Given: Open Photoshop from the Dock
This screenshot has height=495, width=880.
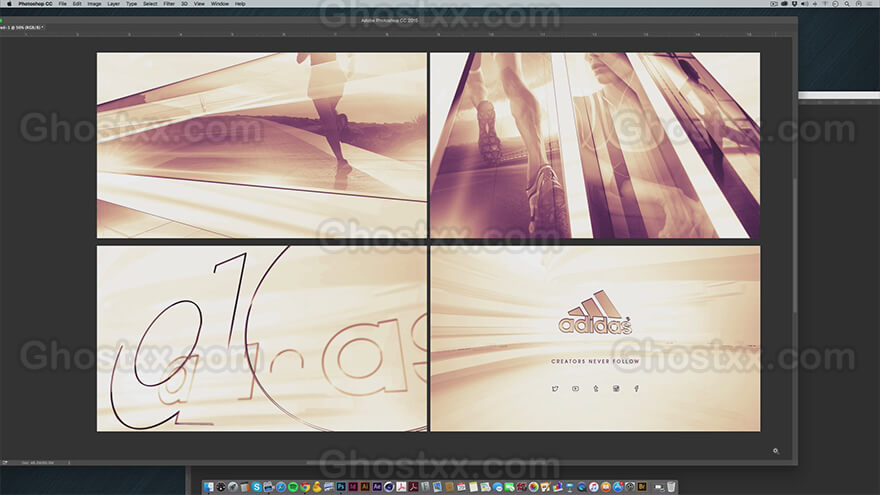Looking at the screenshot, I should (341, 487).
